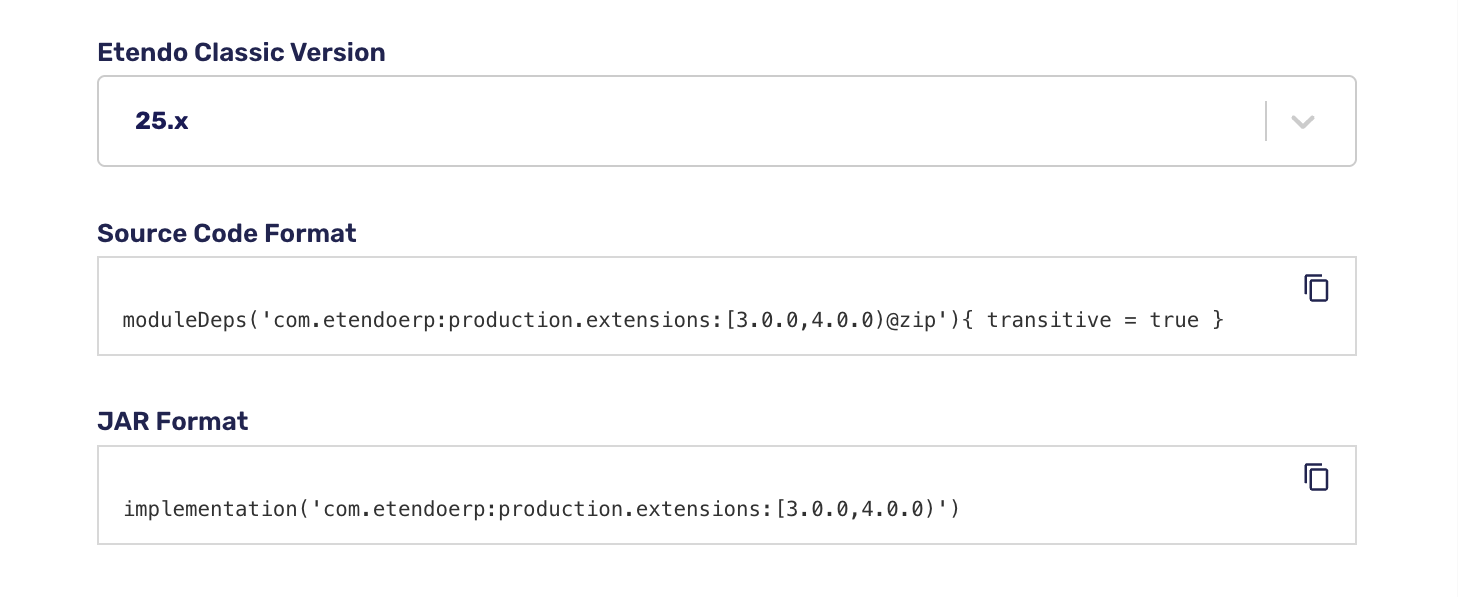
Task: Click the moduleDeps keyword in code
Action: coord(185,321)
